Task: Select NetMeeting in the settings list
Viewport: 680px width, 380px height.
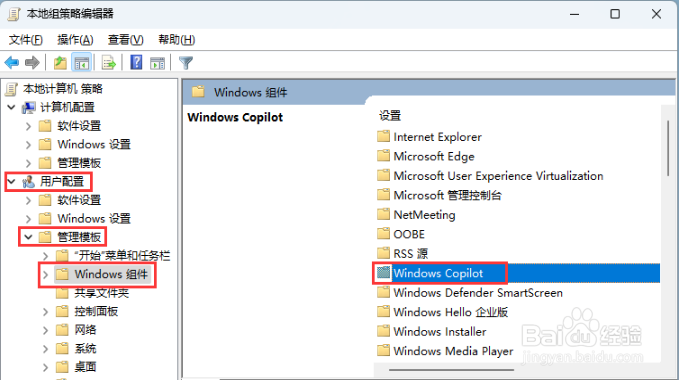Action: pyautogui.click(x=424, y=214)
